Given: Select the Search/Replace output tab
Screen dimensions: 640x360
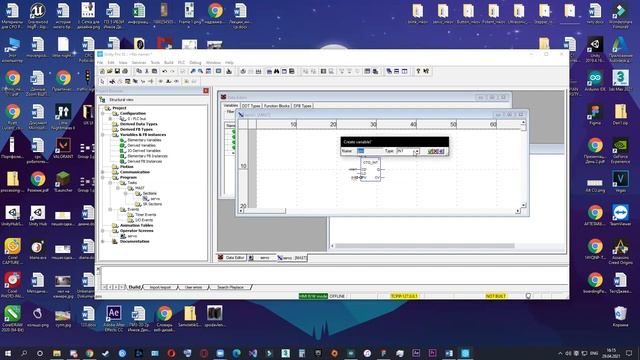Looking at the screenshot, I should coord(231,287).
